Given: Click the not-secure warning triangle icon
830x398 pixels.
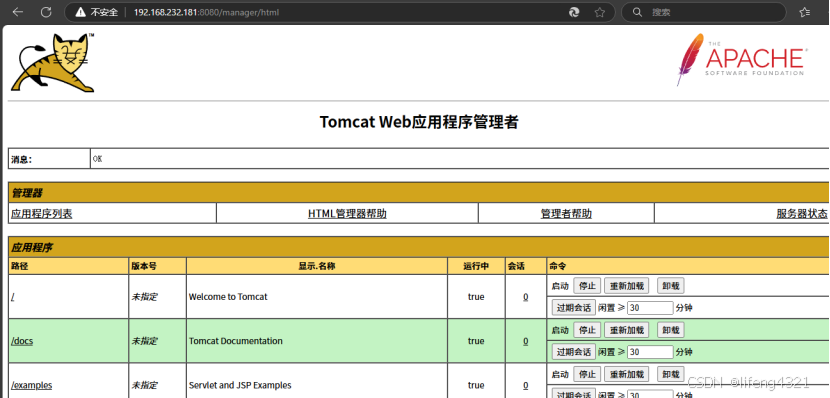Looking at the screenshot, I should pyautogui.click(x=80, y=12).
